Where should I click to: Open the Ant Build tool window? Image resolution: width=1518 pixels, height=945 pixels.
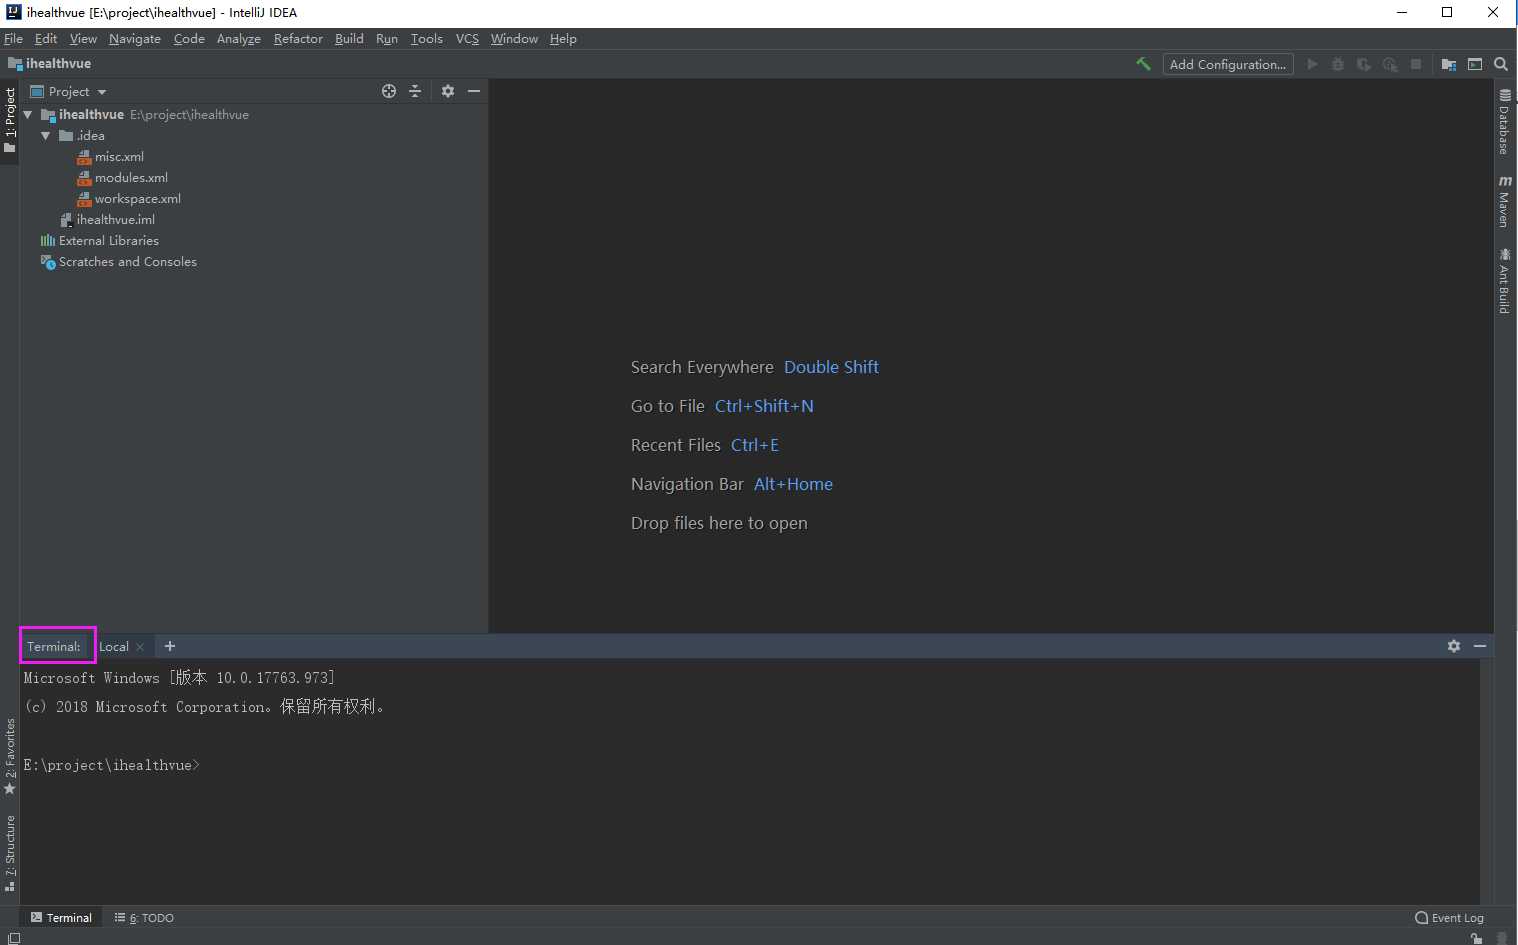(1504, 281)
